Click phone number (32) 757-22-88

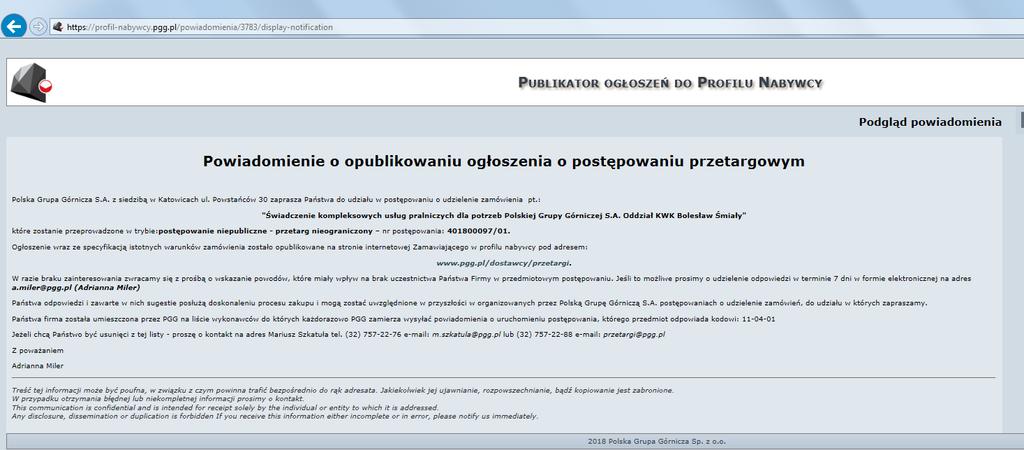click(x=544, y=334)
